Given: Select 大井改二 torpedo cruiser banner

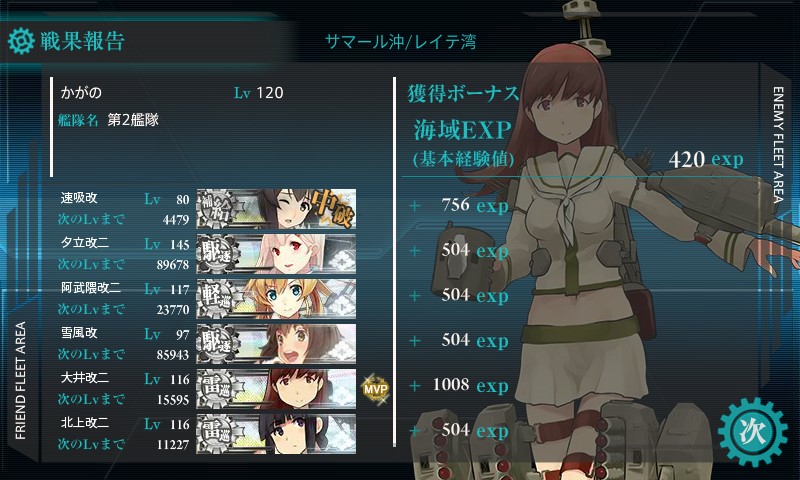Looking at the screenshot, I should pos(276,388).
